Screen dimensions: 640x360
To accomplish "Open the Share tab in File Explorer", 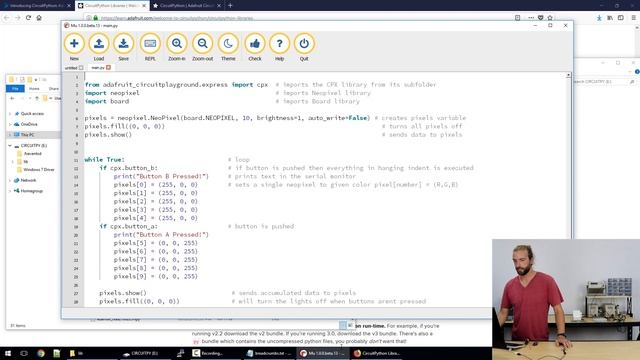I will [x=53, y=89].
